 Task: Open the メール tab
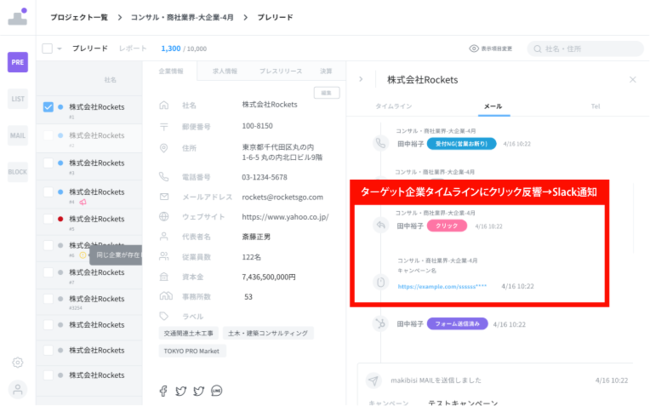[493, 107]
